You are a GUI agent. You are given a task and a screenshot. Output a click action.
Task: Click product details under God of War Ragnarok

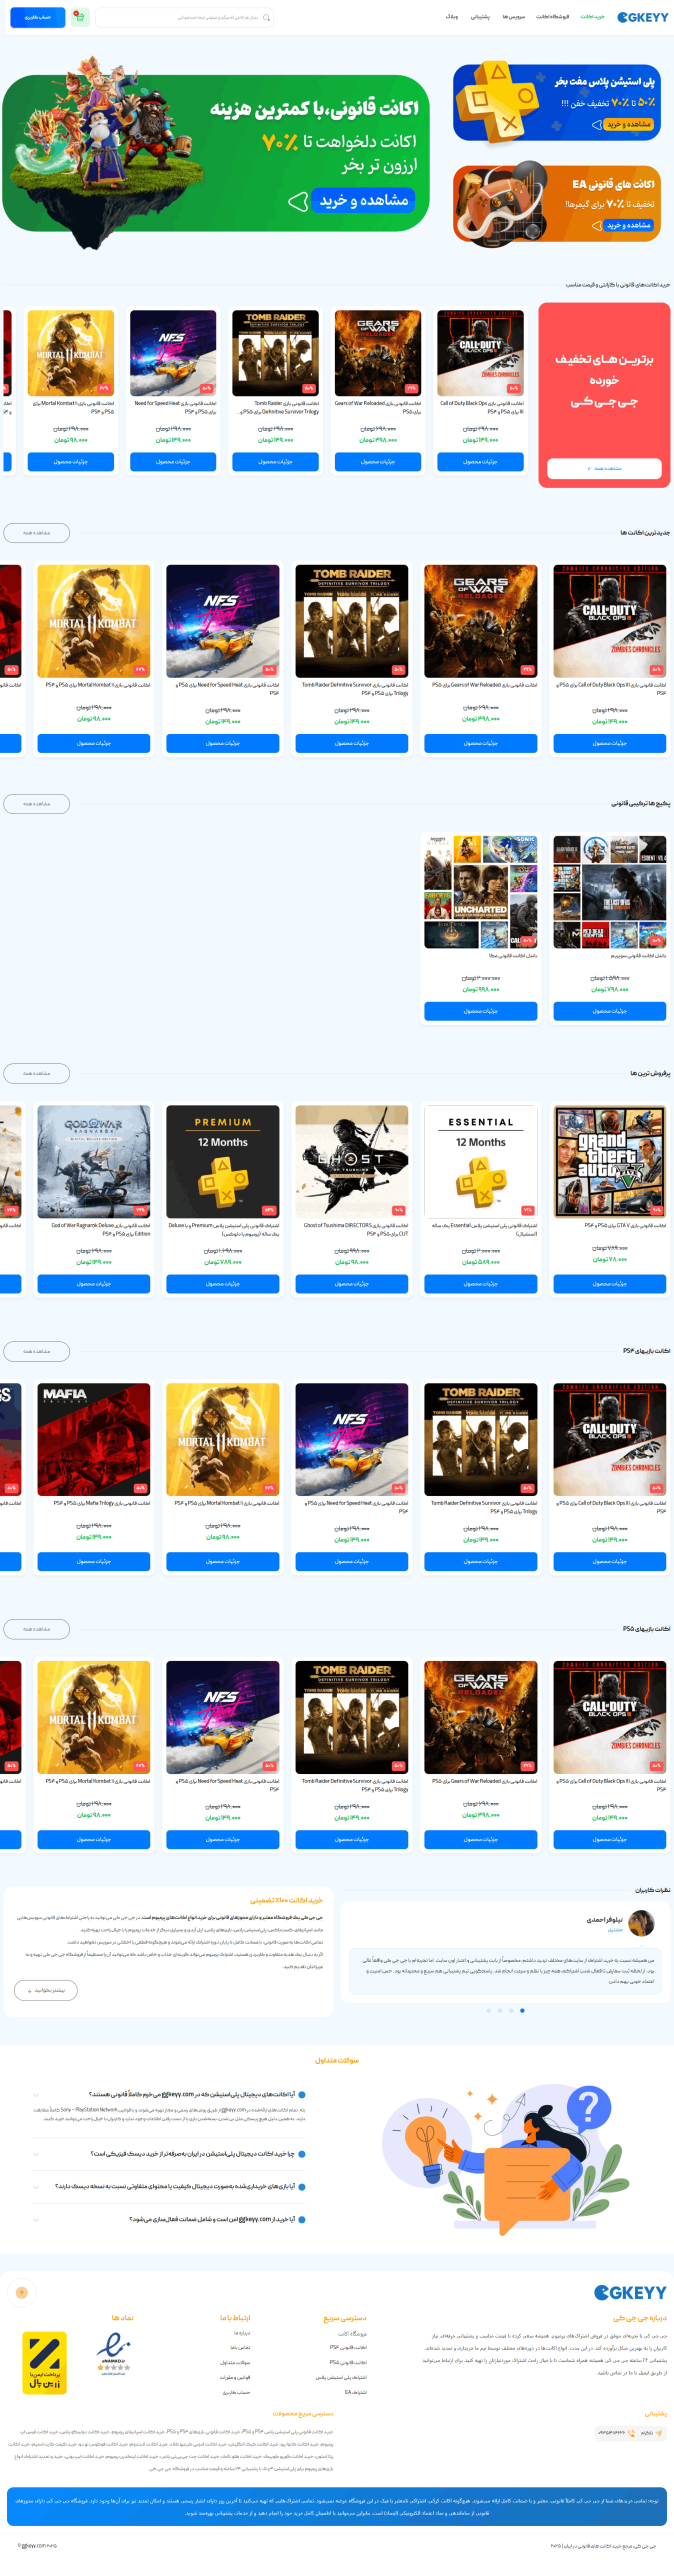94,1283
